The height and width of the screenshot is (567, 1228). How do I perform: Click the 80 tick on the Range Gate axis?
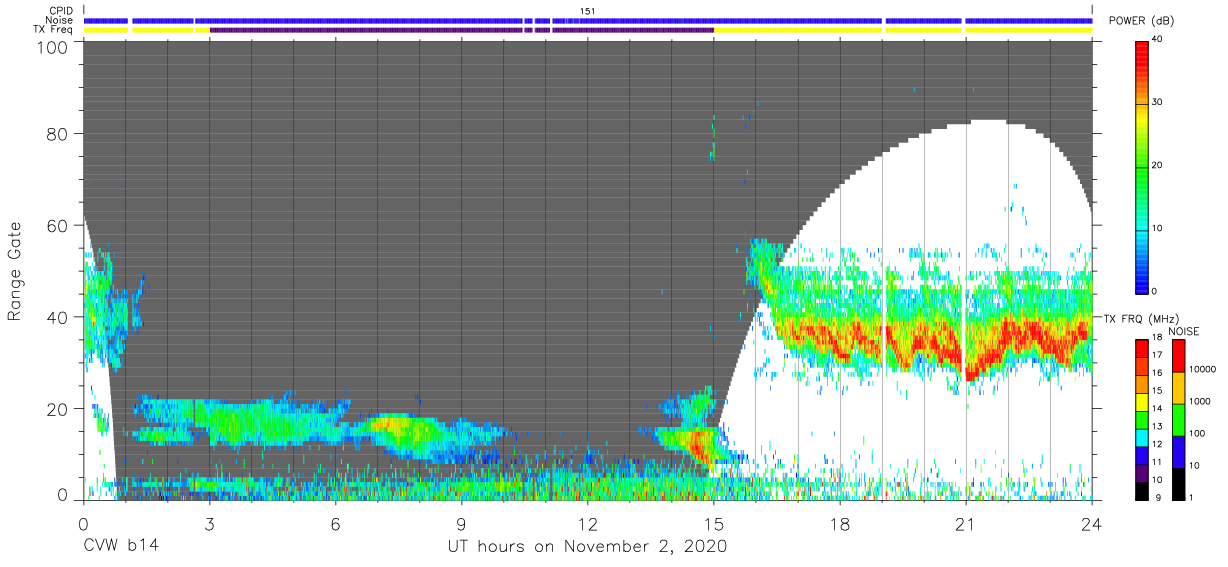58,134
